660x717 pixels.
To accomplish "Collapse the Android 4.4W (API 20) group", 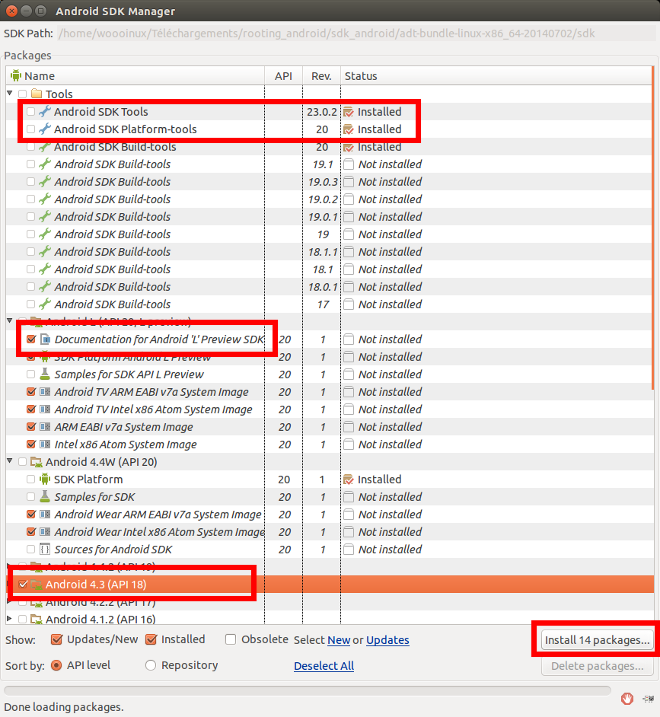I will point(10,461).
